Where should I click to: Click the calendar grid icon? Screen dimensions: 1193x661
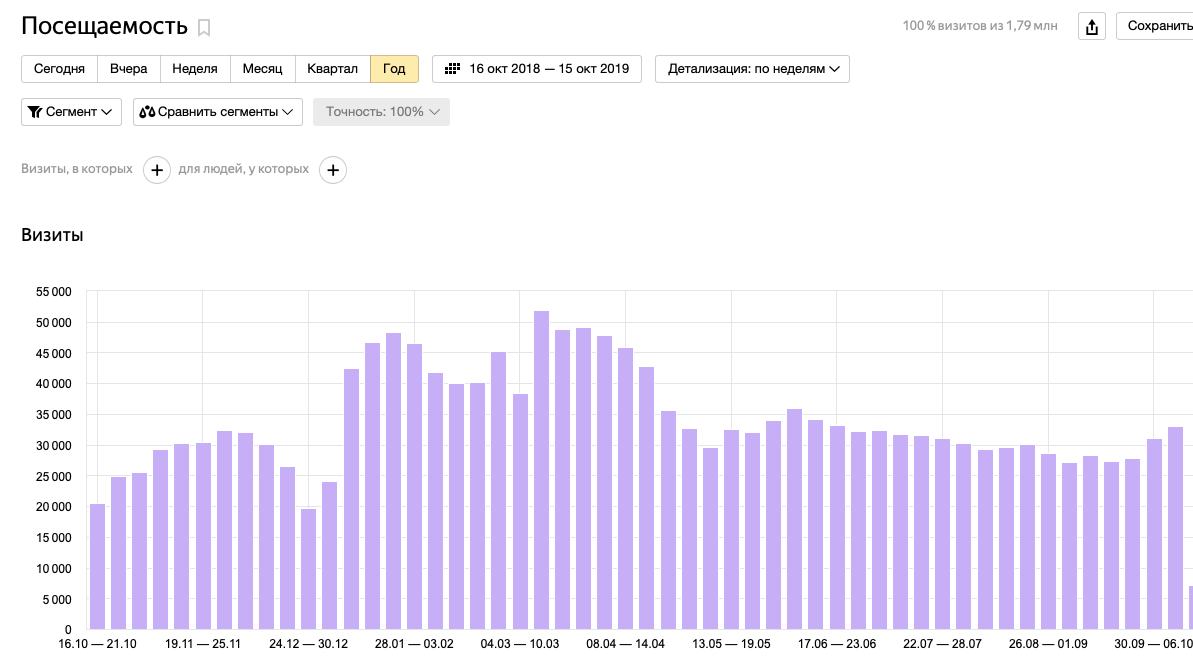point(452,69)
